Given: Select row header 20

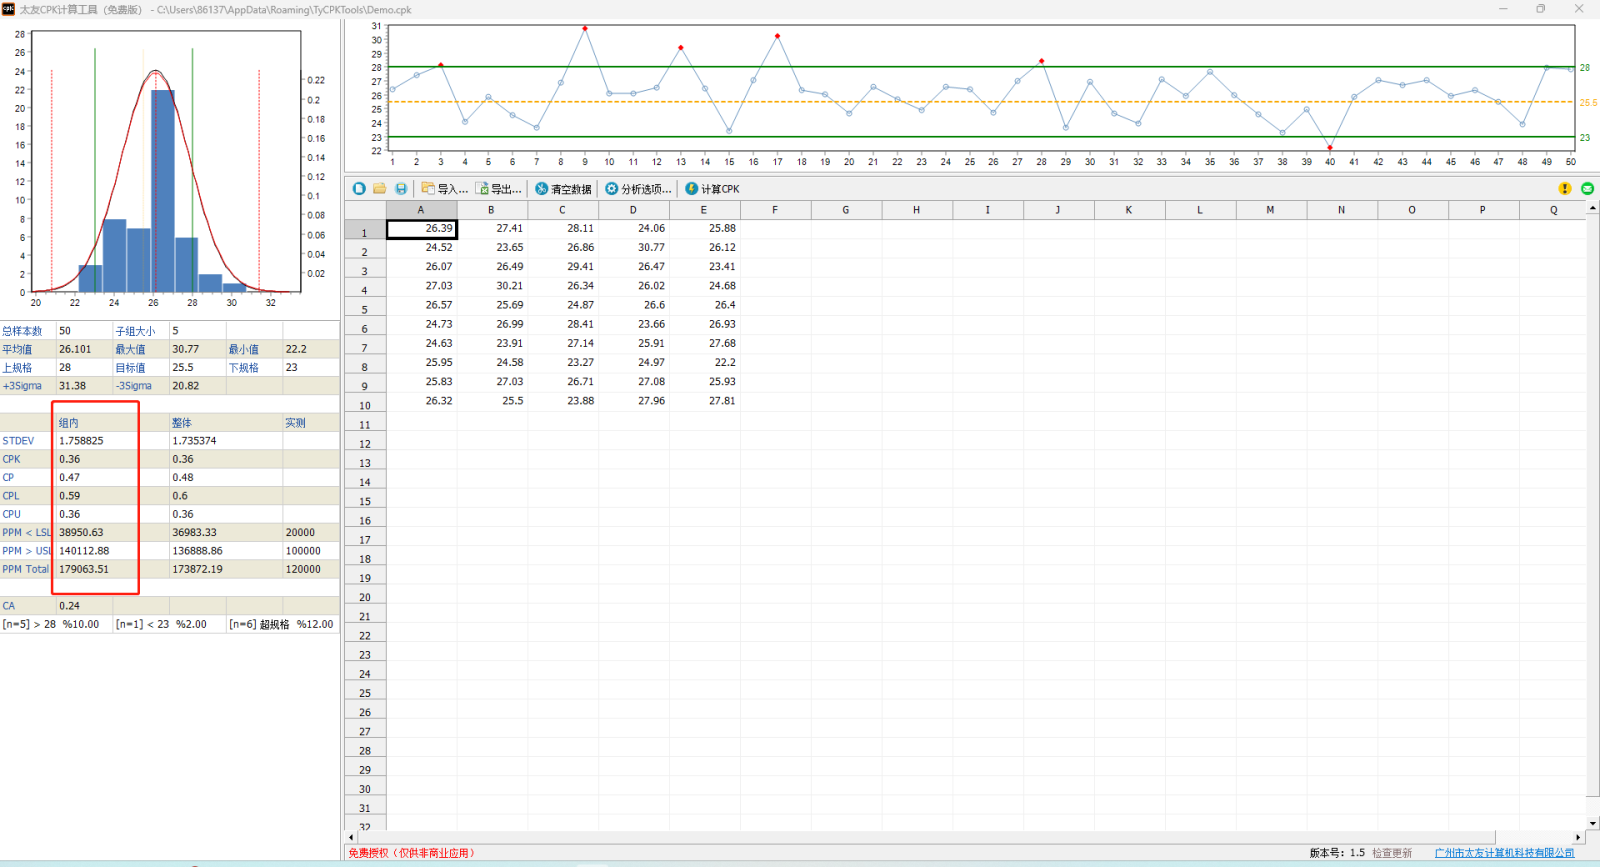Looking at the screenshot, I should pyautogui.click(x=365, y=595).
